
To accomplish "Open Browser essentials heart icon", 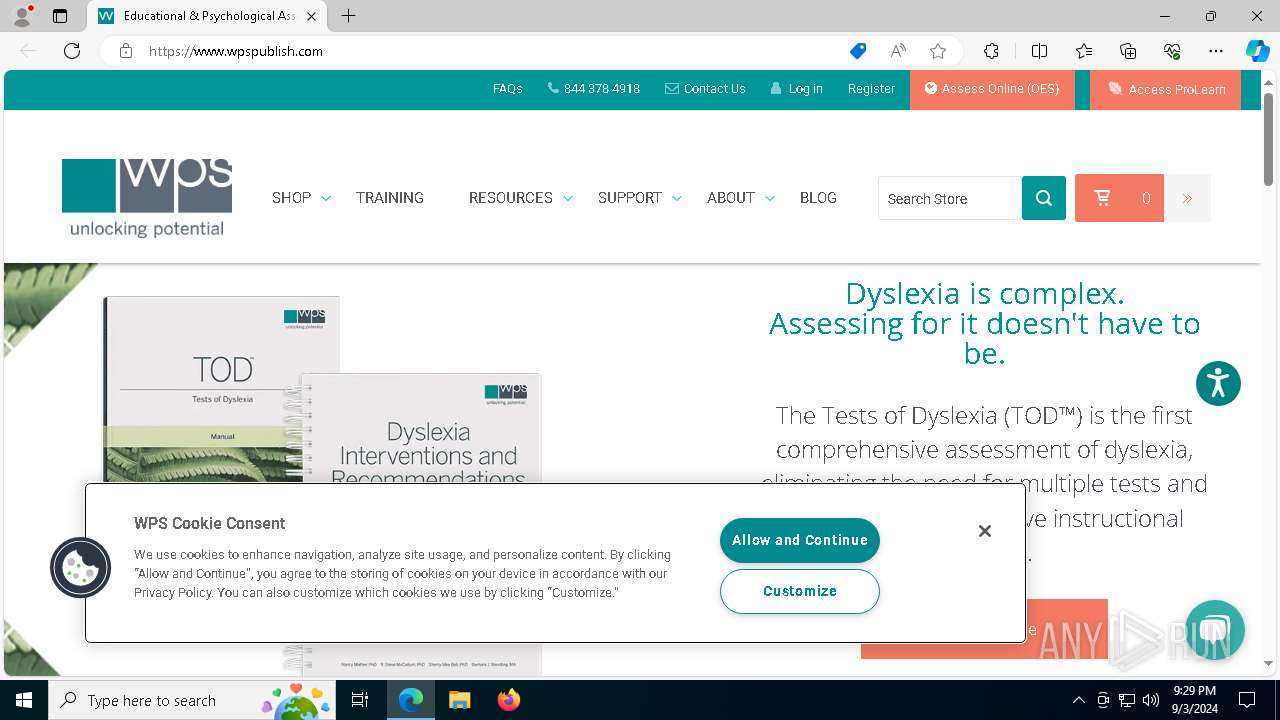I will pos(1172,51).
